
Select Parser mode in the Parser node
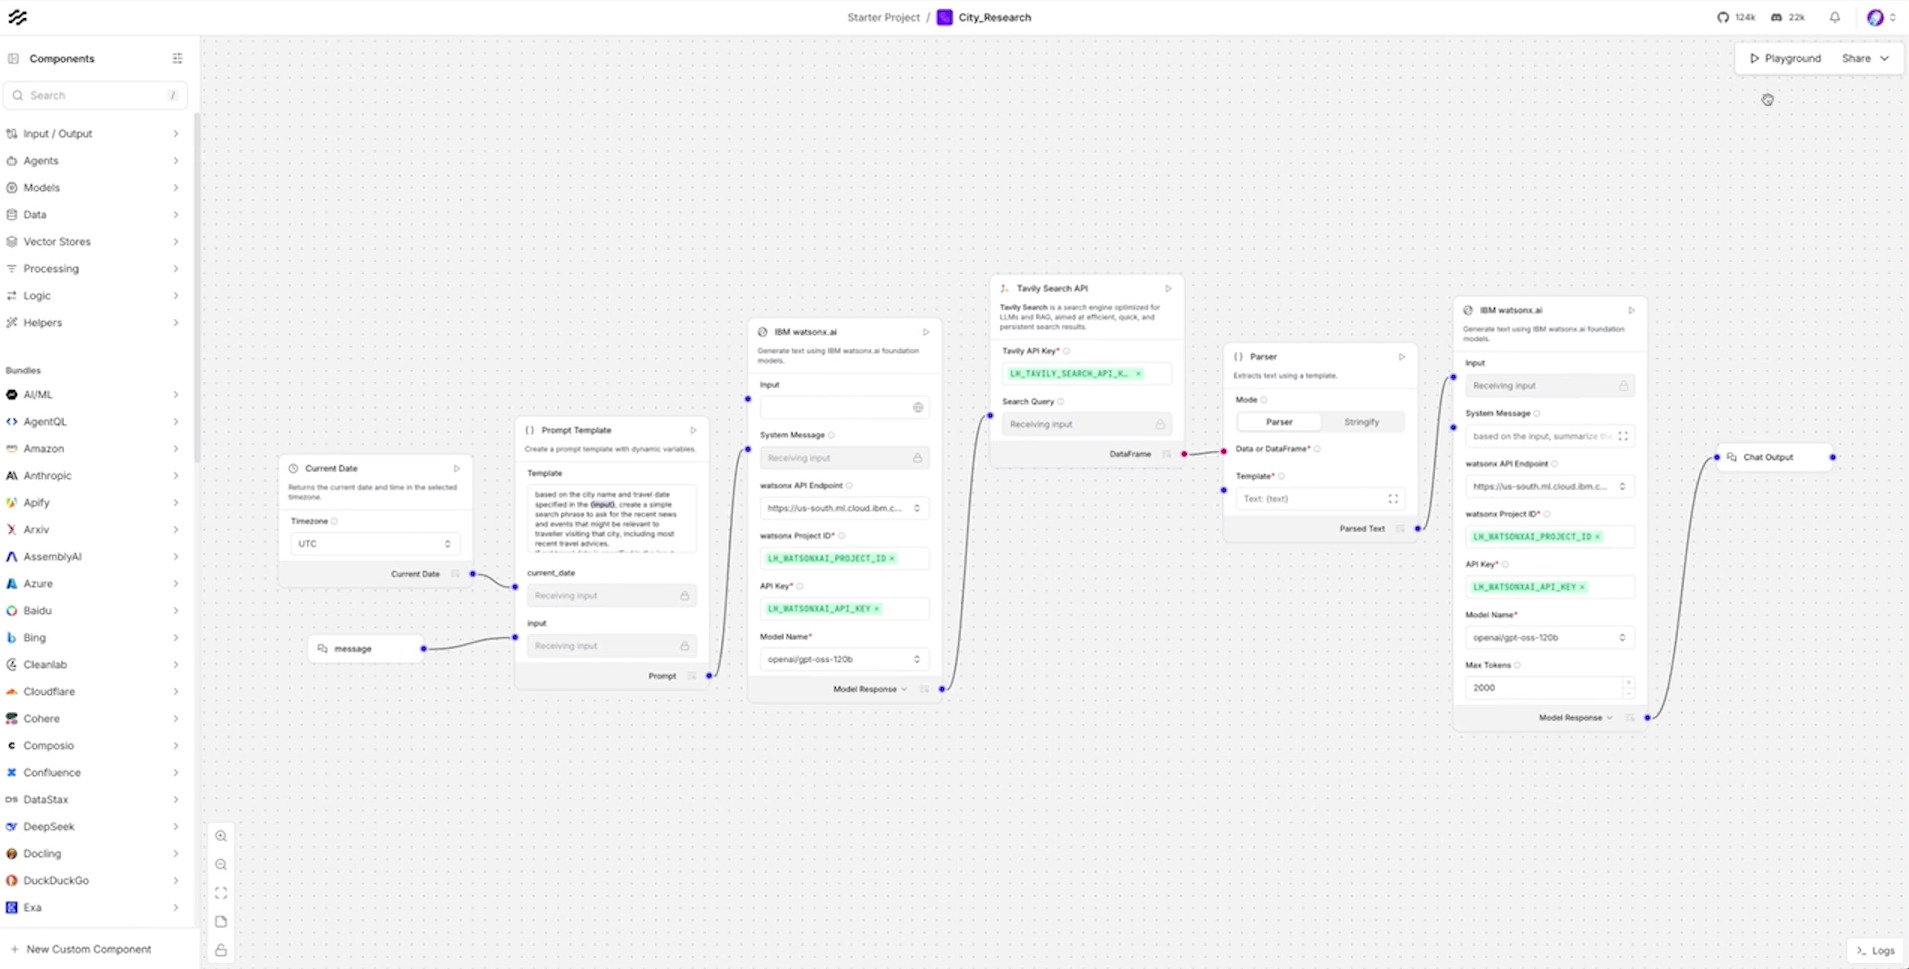pyautogui.click(x=1279, y=422)
